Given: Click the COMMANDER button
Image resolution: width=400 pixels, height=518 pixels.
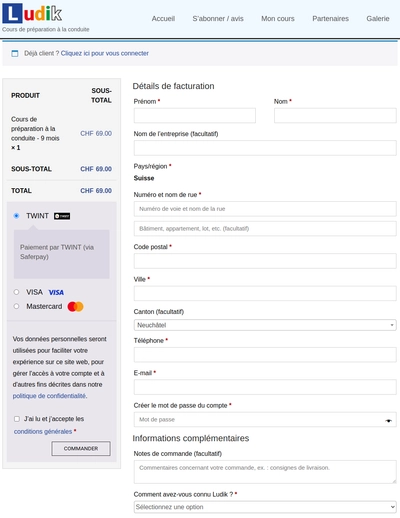Looking at the screenshot, I should (81, 448).
